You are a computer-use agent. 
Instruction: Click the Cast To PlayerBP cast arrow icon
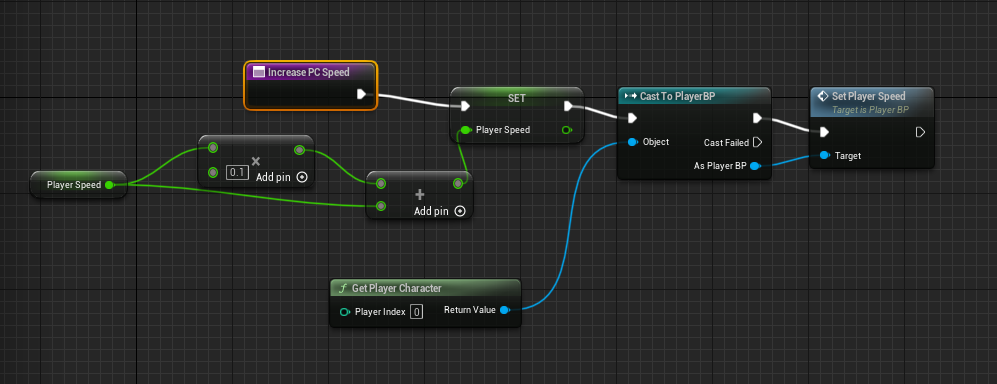(631, 96)
